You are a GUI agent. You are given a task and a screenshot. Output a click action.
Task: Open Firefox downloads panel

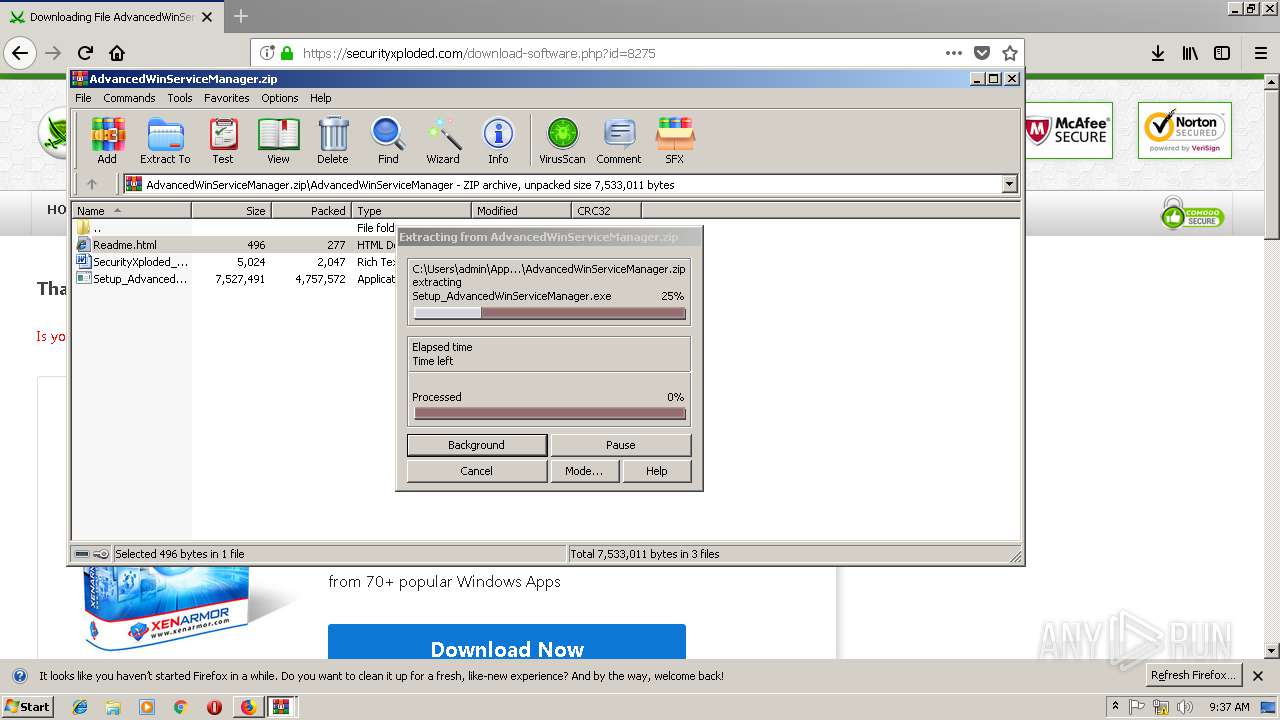[1157, 53]
